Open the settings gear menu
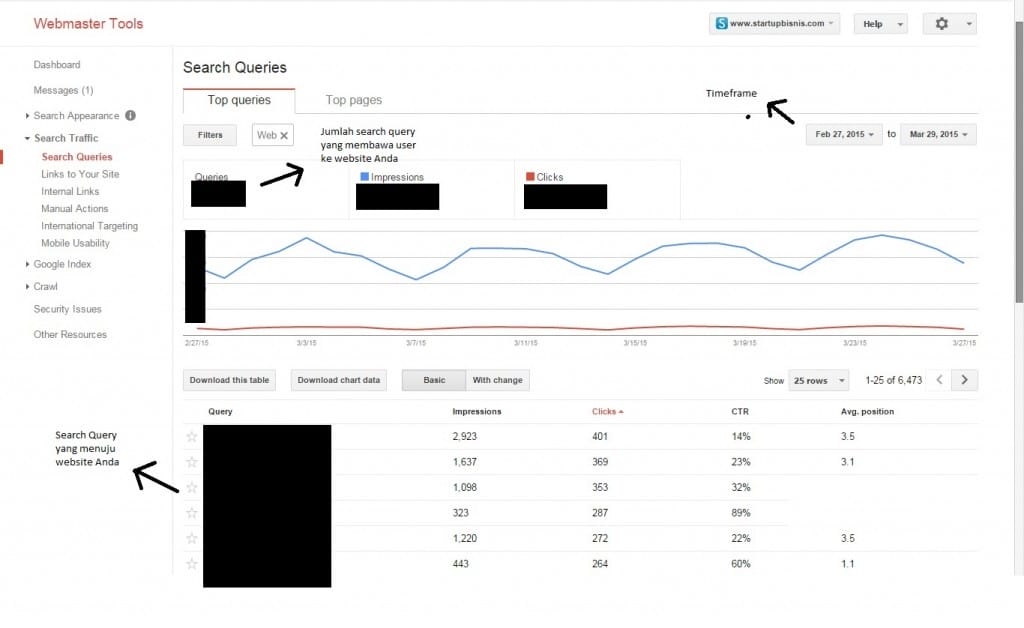Screen dimensions: 1024x628 point(948,24)
